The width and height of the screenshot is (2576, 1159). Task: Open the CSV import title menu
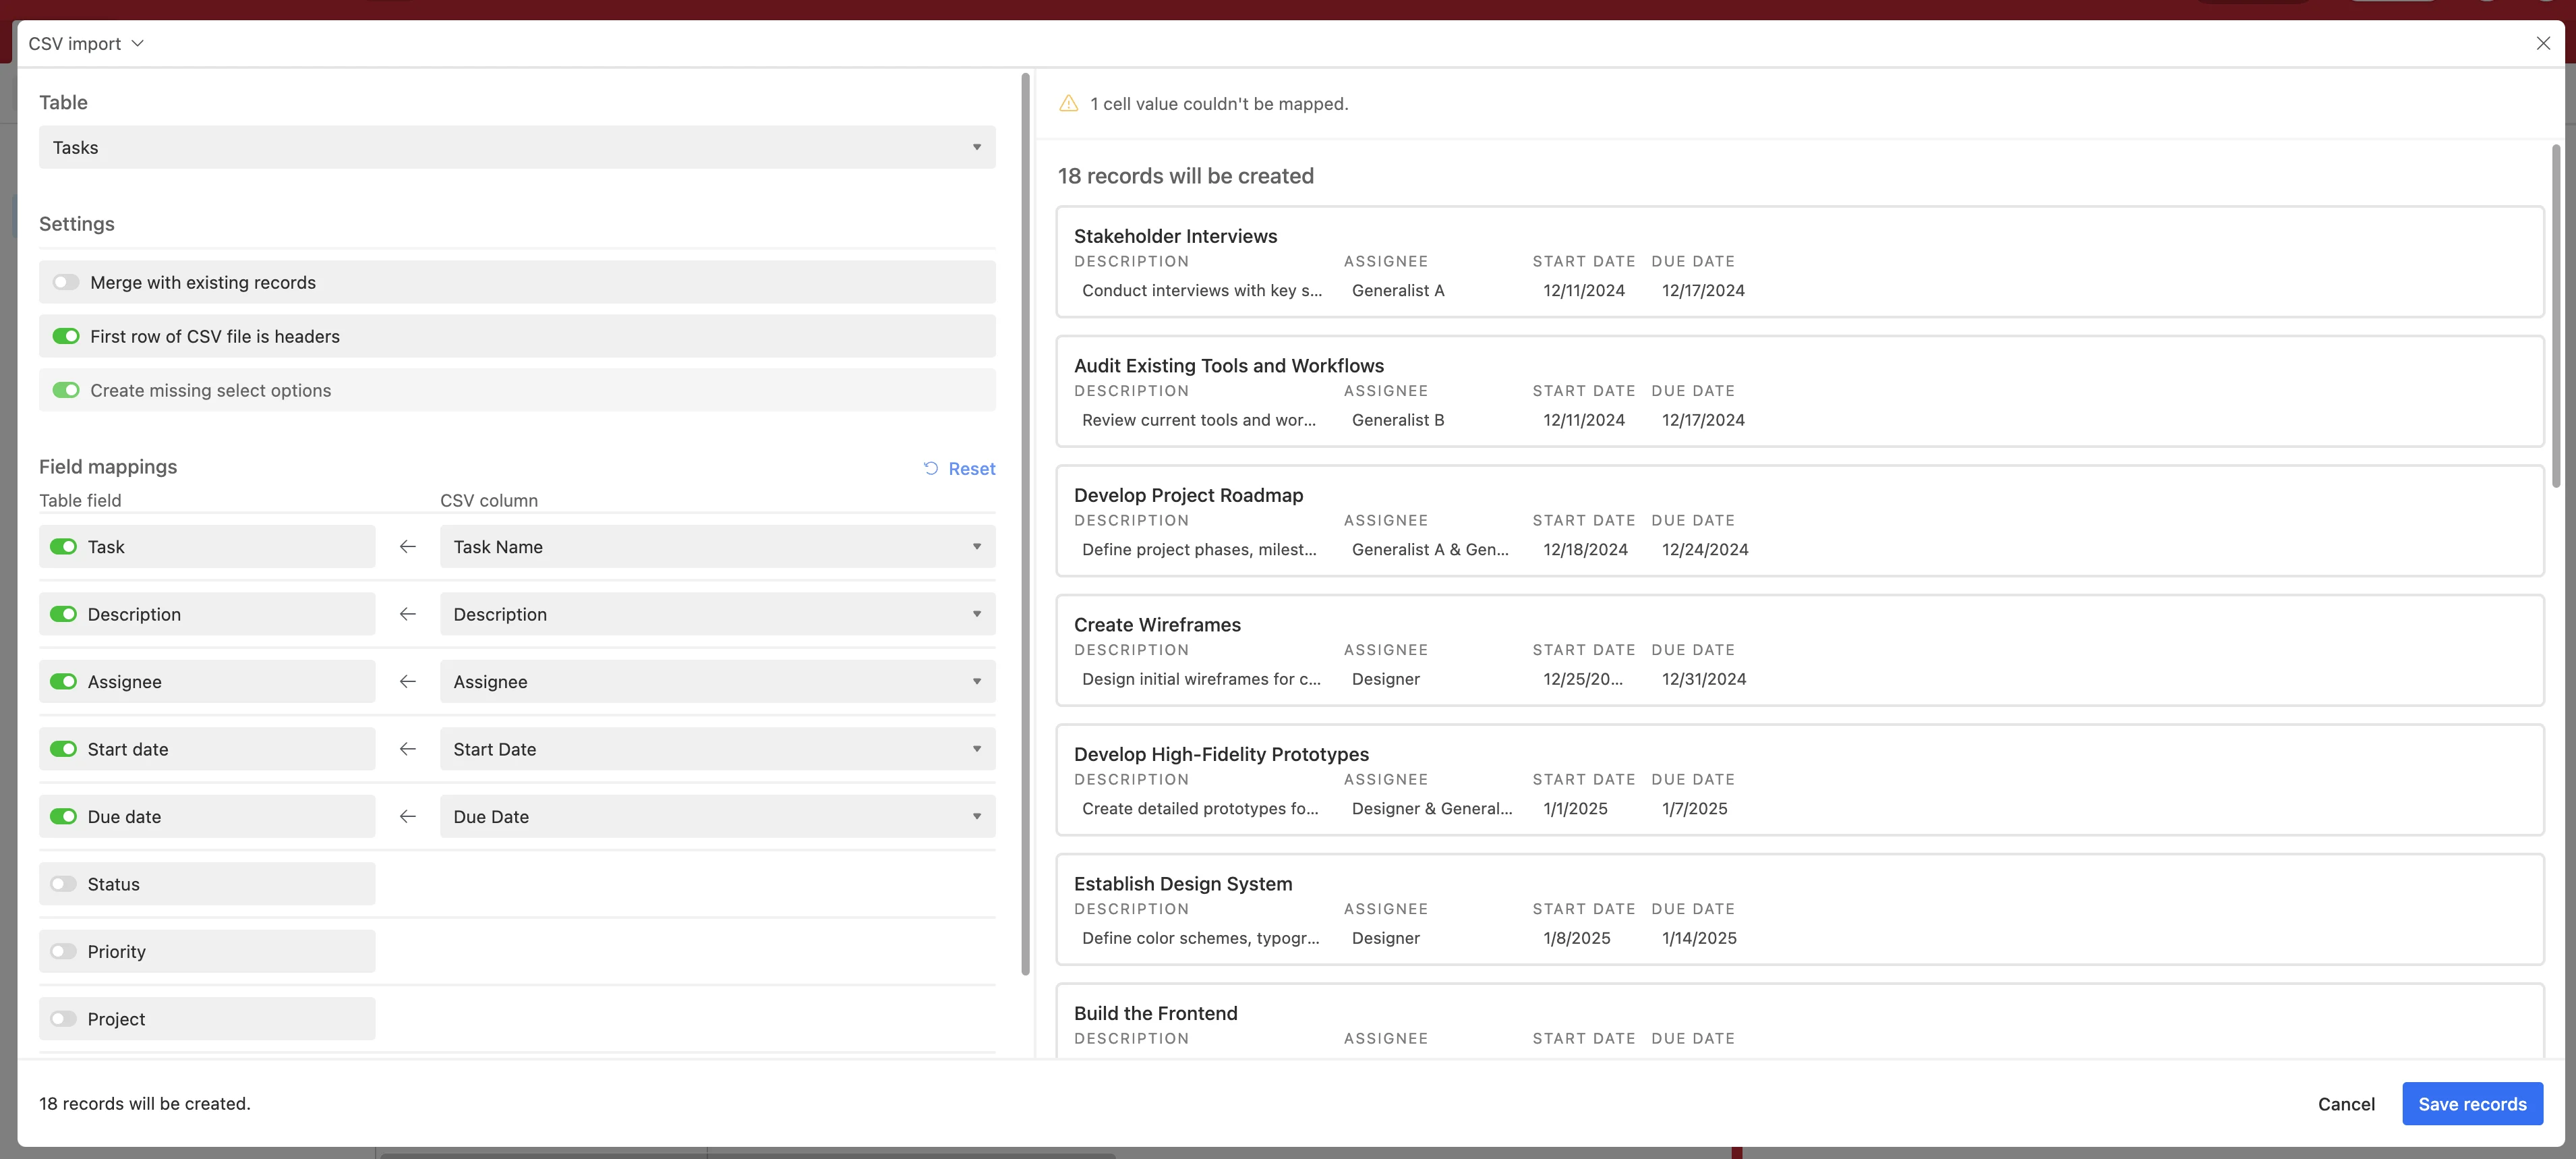click(x=86, y=44)
